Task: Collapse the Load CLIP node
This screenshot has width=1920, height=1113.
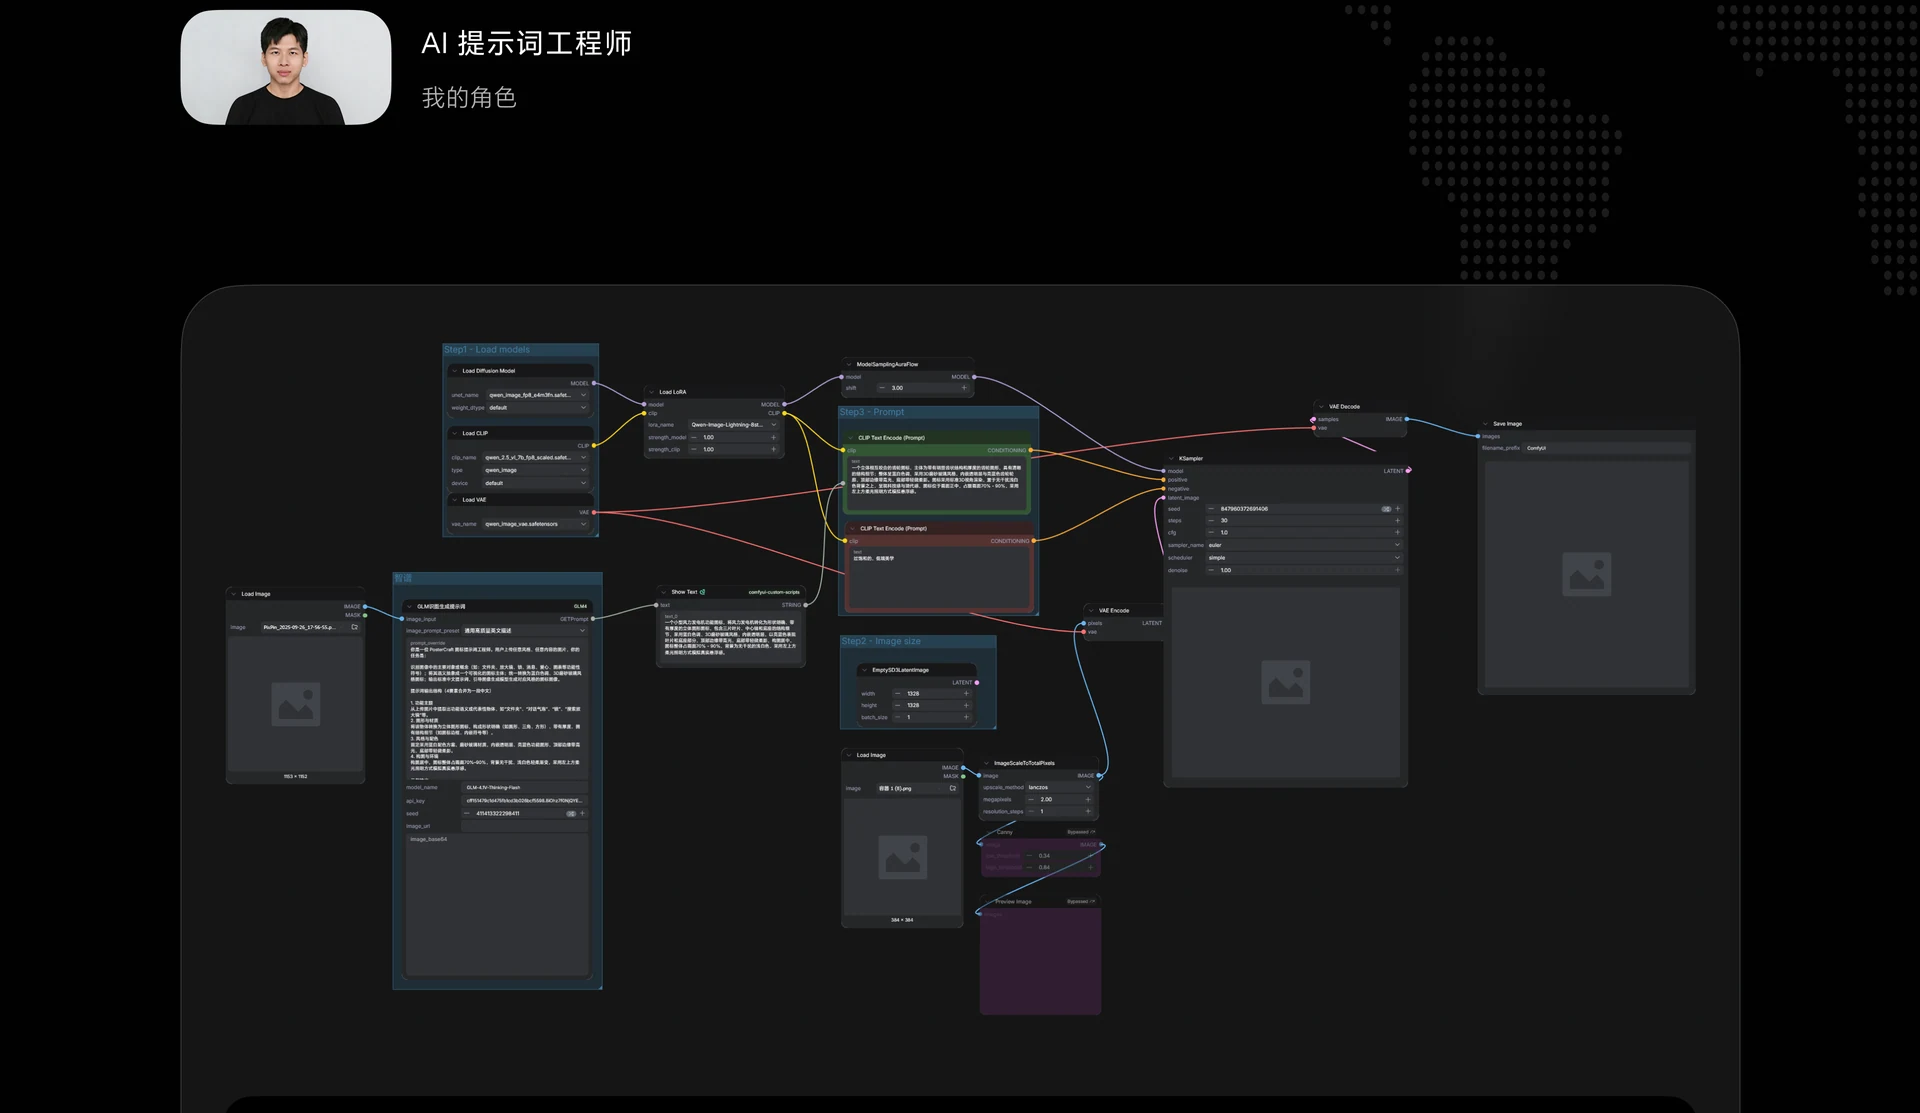Action: coord(455,433)
